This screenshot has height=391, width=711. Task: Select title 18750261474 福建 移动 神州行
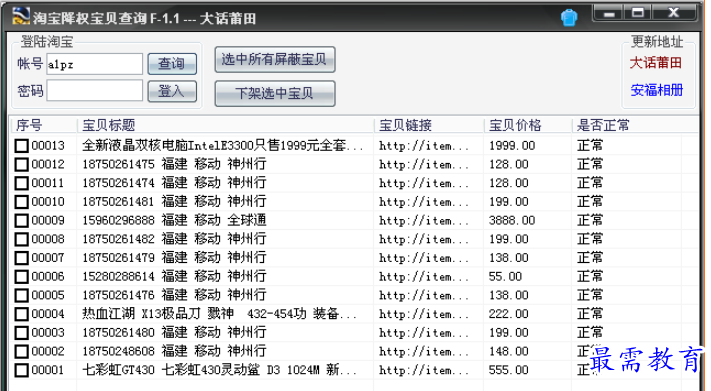[x=174, y=183]
